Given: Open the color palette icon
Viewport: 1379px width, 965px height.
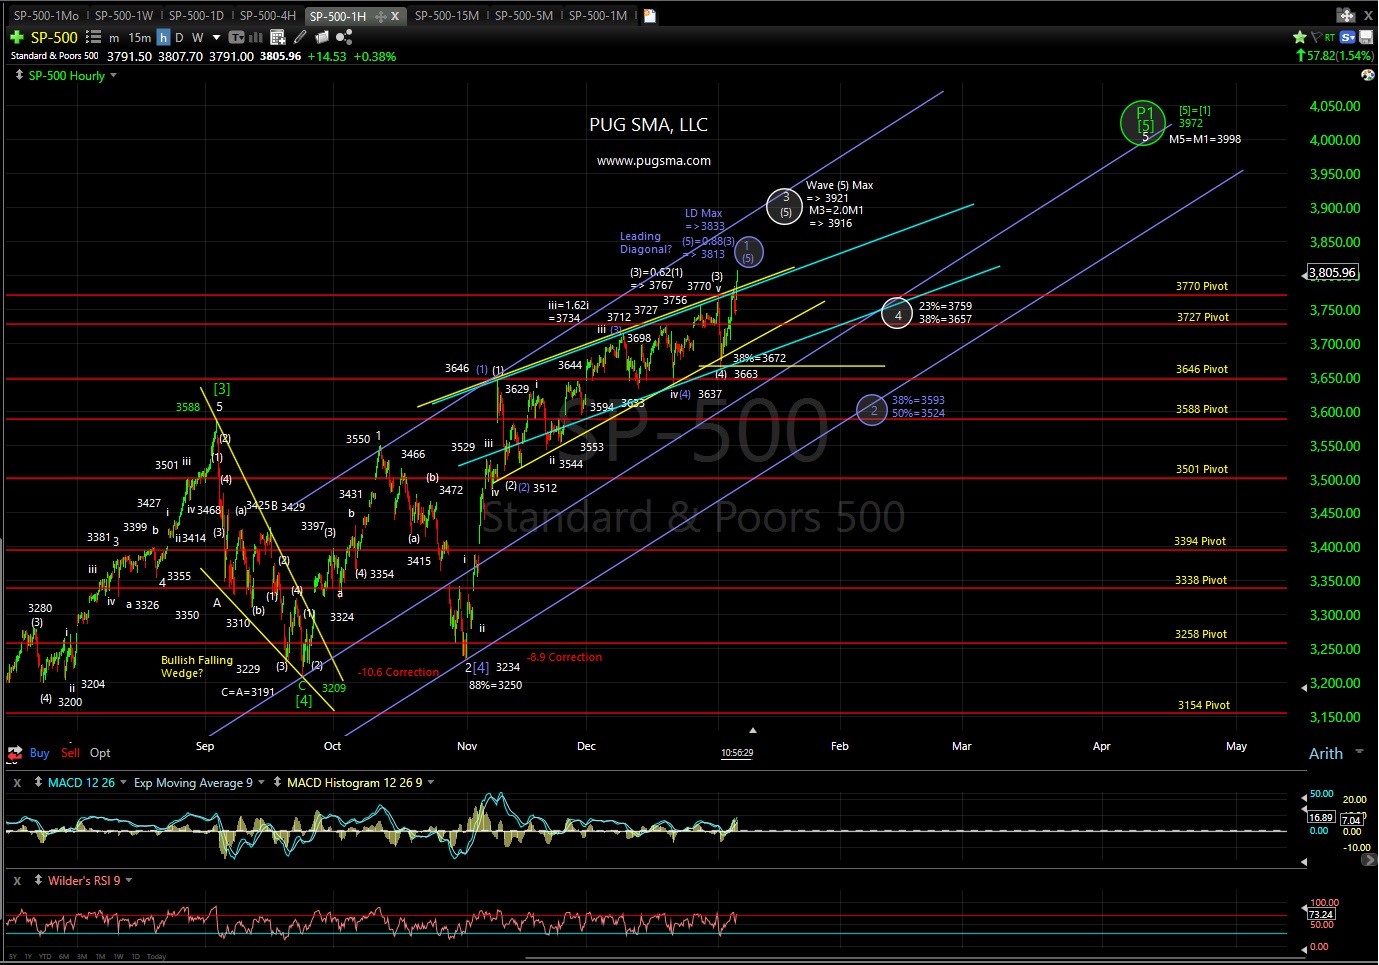Looking at the screenshot, I should [1367, 75].
